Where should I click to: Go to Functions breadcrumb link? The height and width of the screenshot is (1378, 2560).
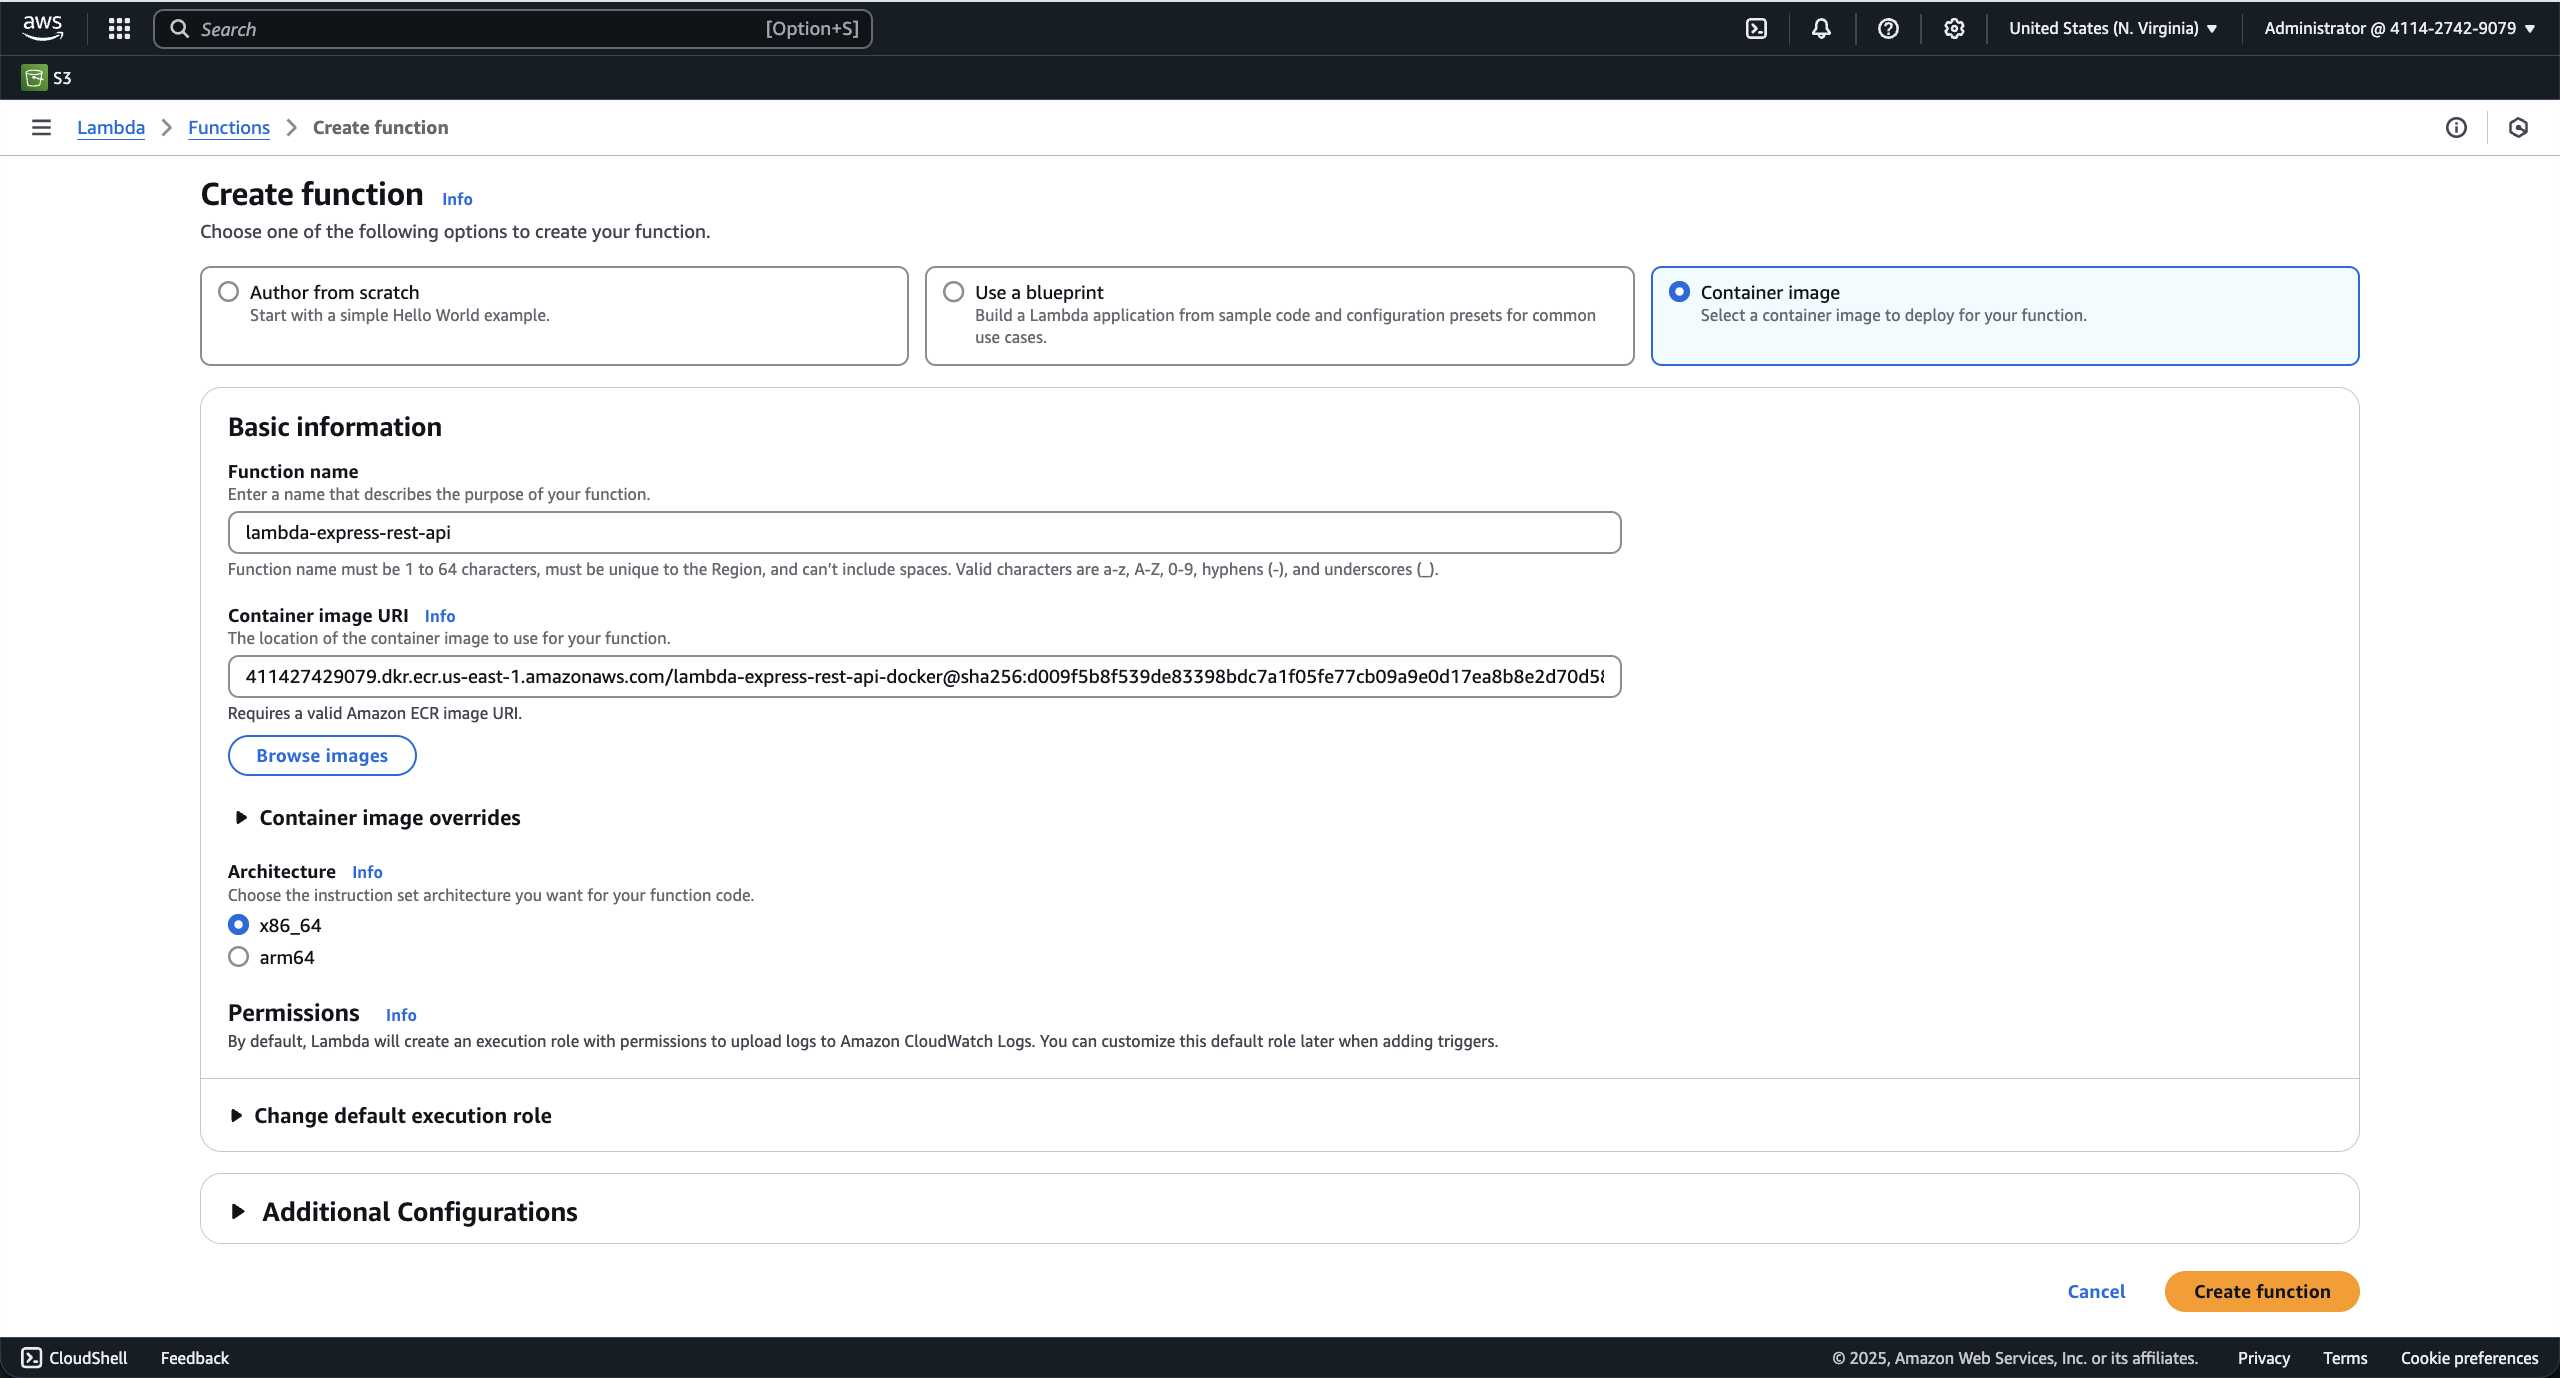(228, 127)
